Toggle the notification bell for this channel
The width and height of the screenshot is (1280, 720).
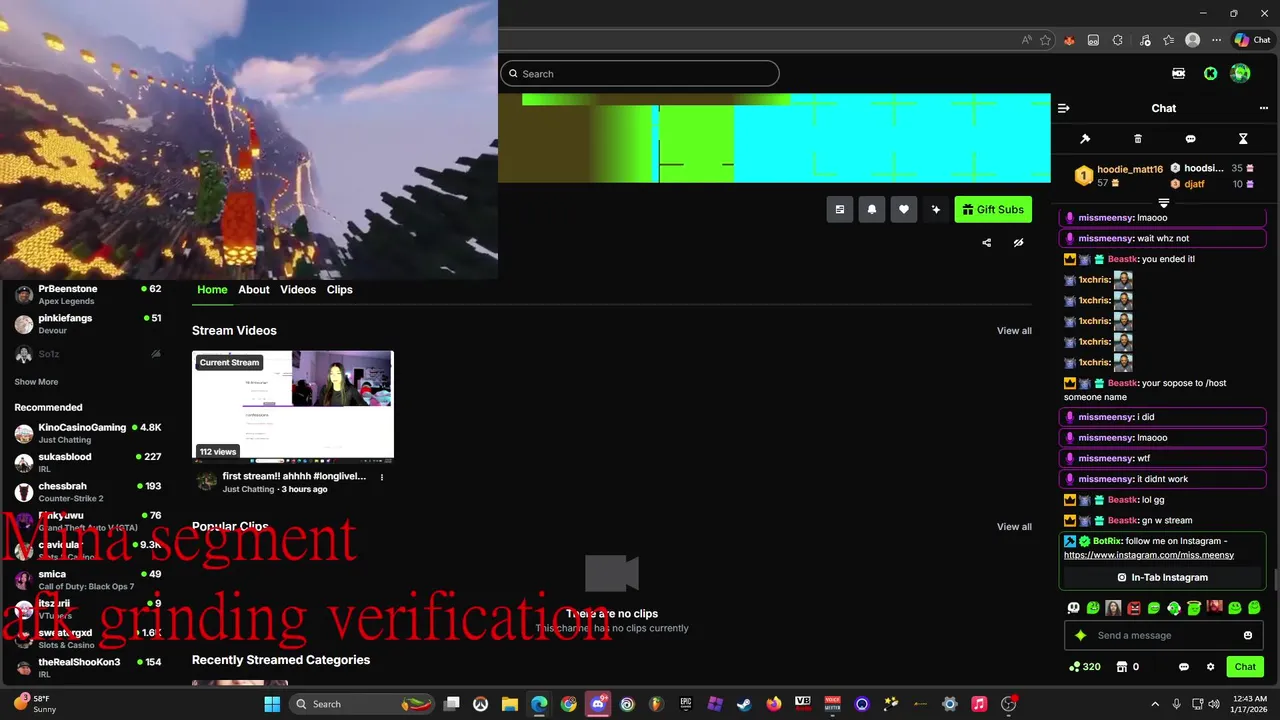[872, 209]
